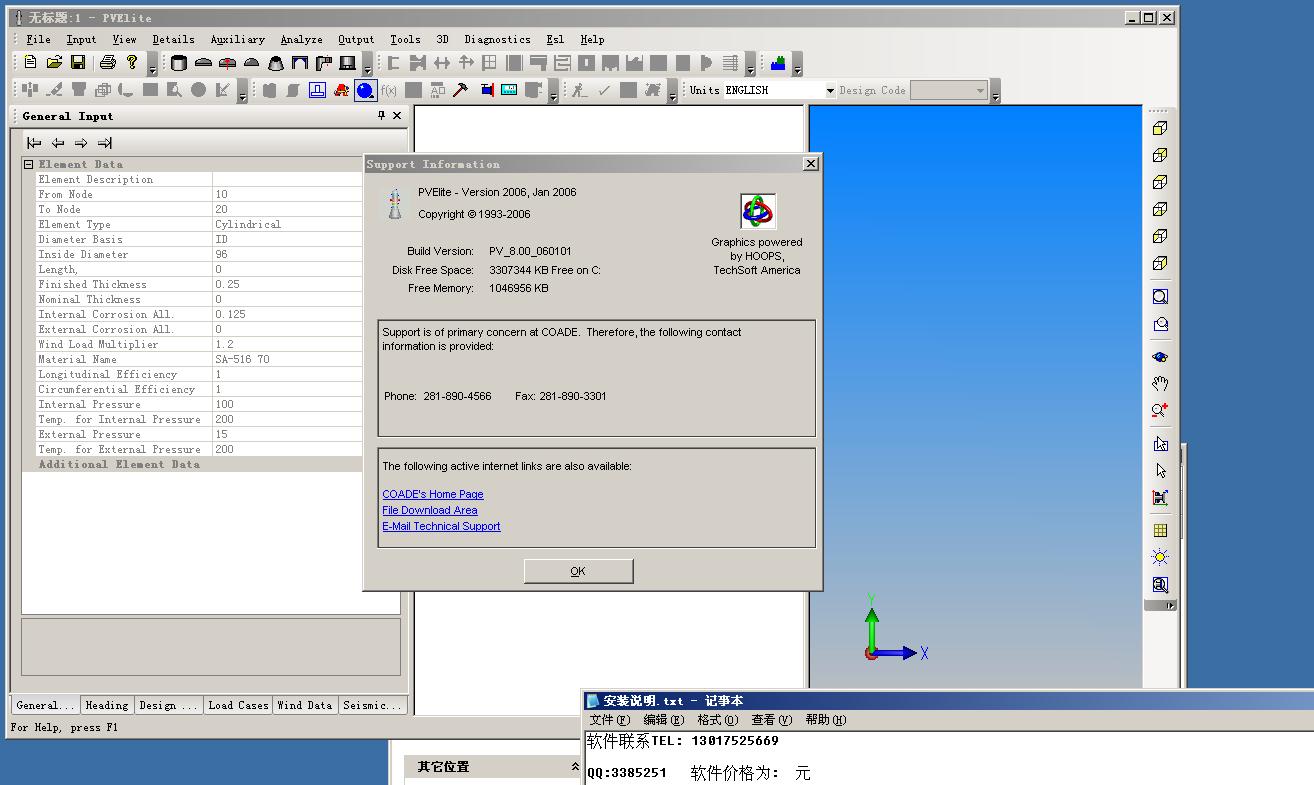Click the Element Type value Cylindrical
The width and height of the screenshot is (1314, 785).
pyautogui.click(x=287, y=224)
